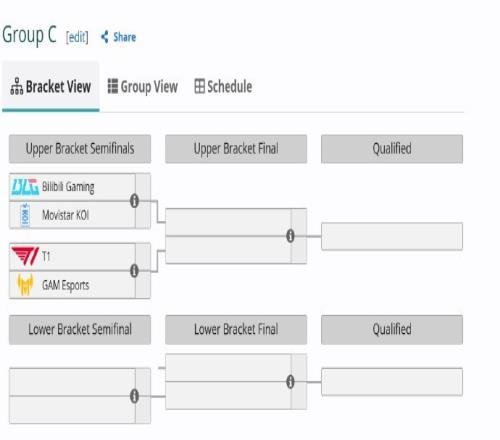Click the edit link beside Group C heading
500x440 pixels.
pyautogui.click(x=77, y=37)
